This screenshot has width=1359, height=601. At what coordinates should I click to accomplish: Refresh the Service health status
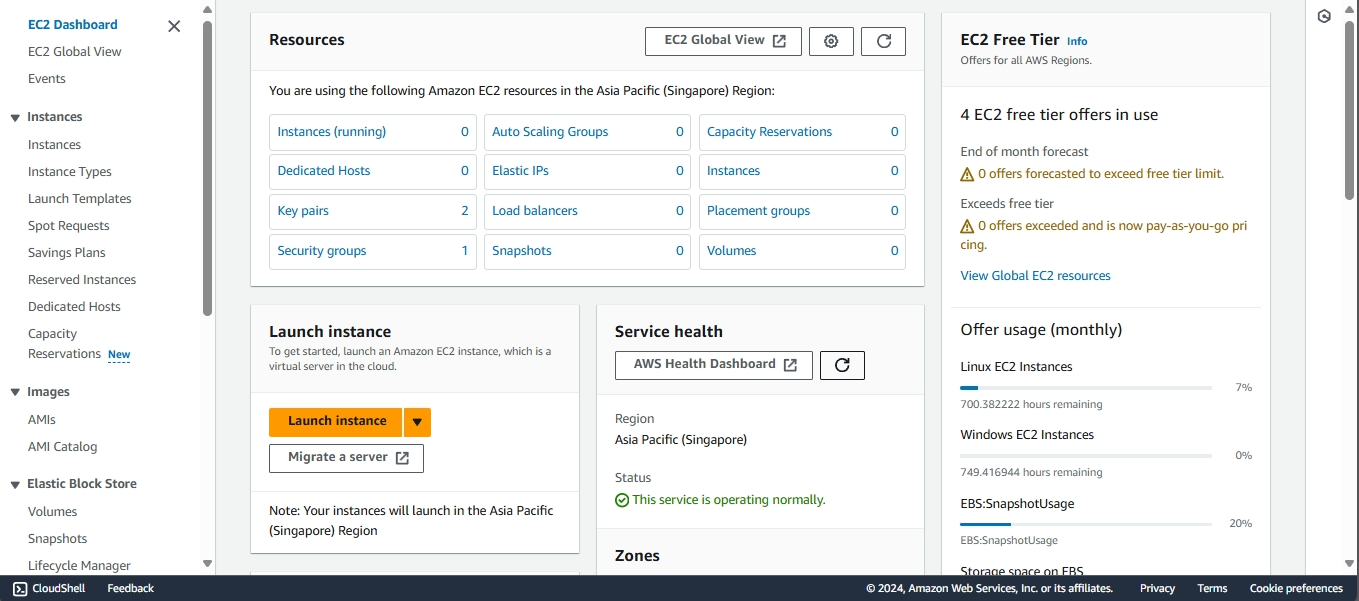tap(842, 365)
